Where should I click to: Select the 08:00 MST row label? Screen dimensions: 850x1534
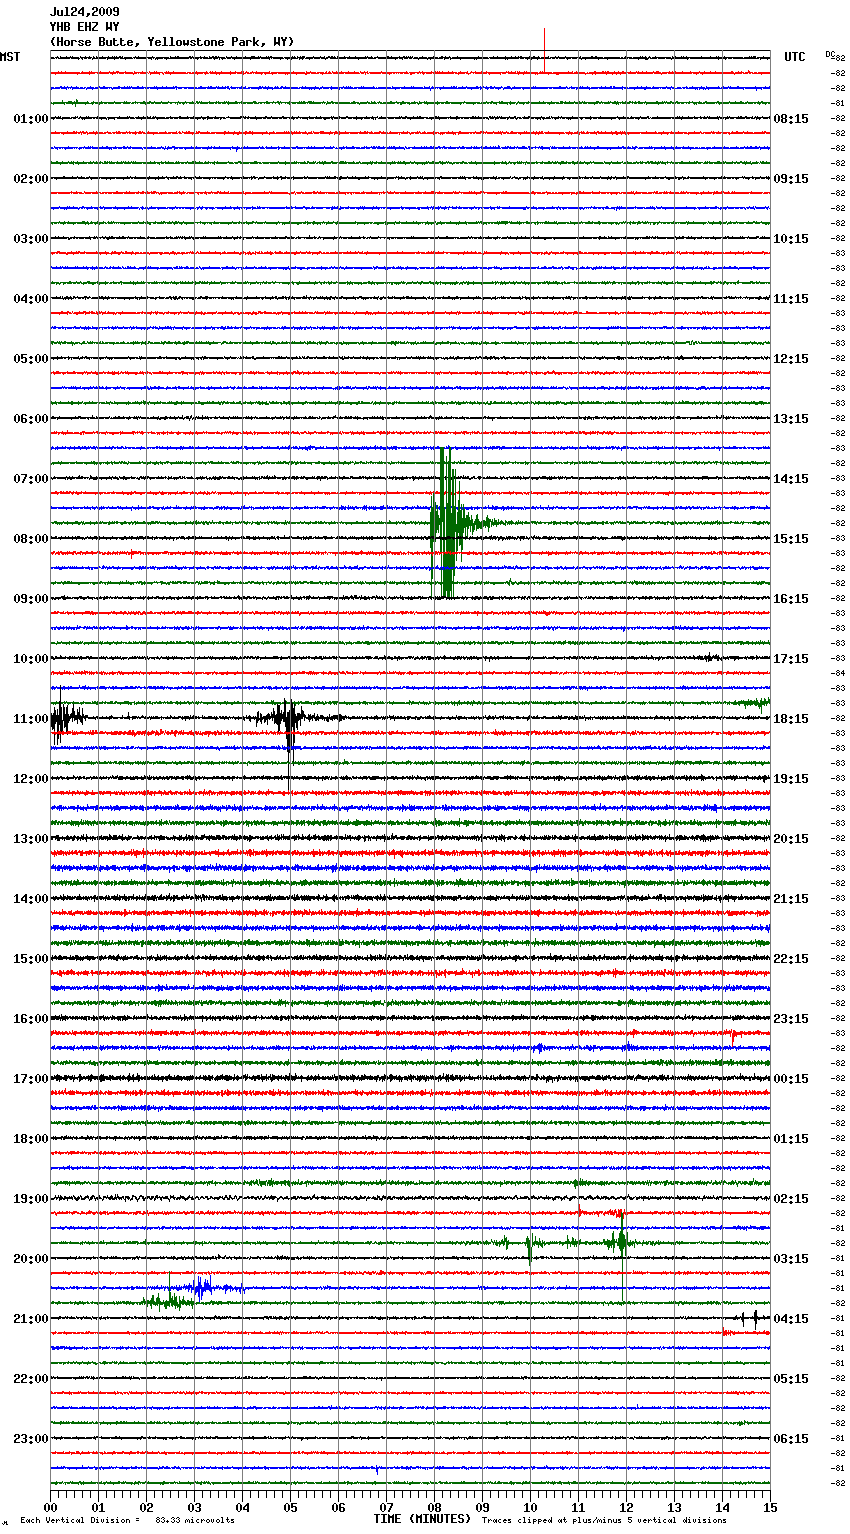coord(30,539)
